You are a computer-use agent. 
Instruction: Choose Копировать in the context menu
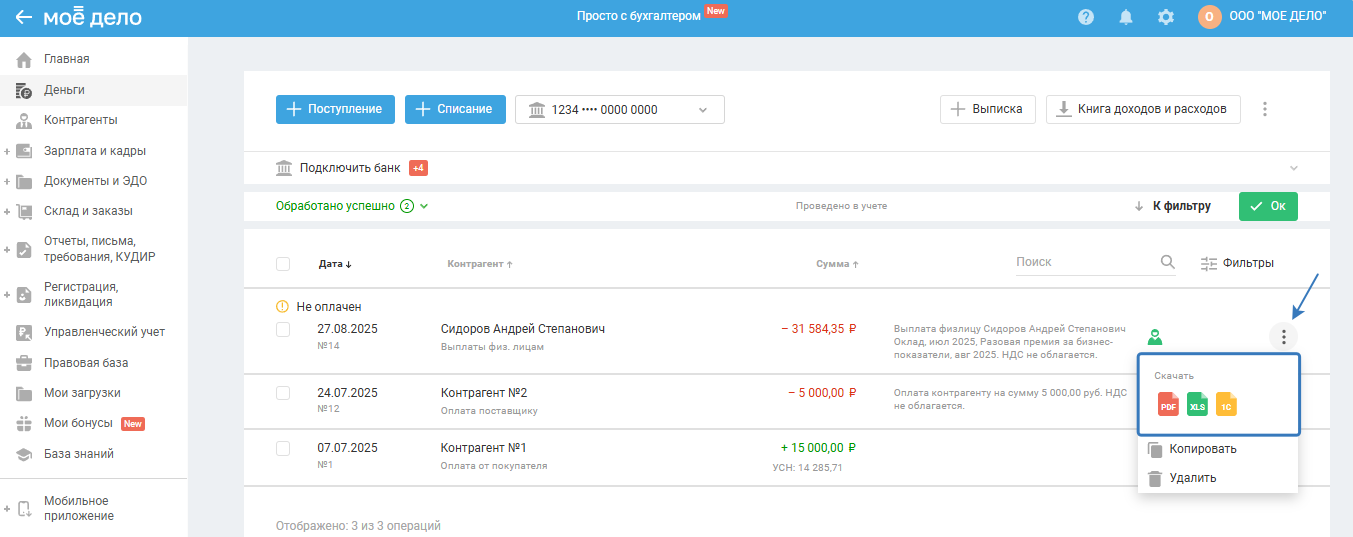coord(1202,449)
